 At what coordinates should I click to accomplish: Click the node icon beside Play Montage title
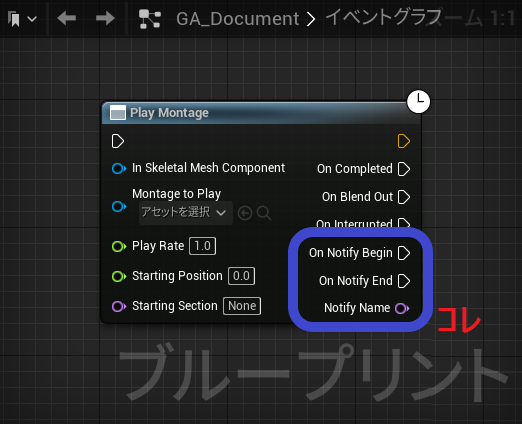tap(118, 113)
